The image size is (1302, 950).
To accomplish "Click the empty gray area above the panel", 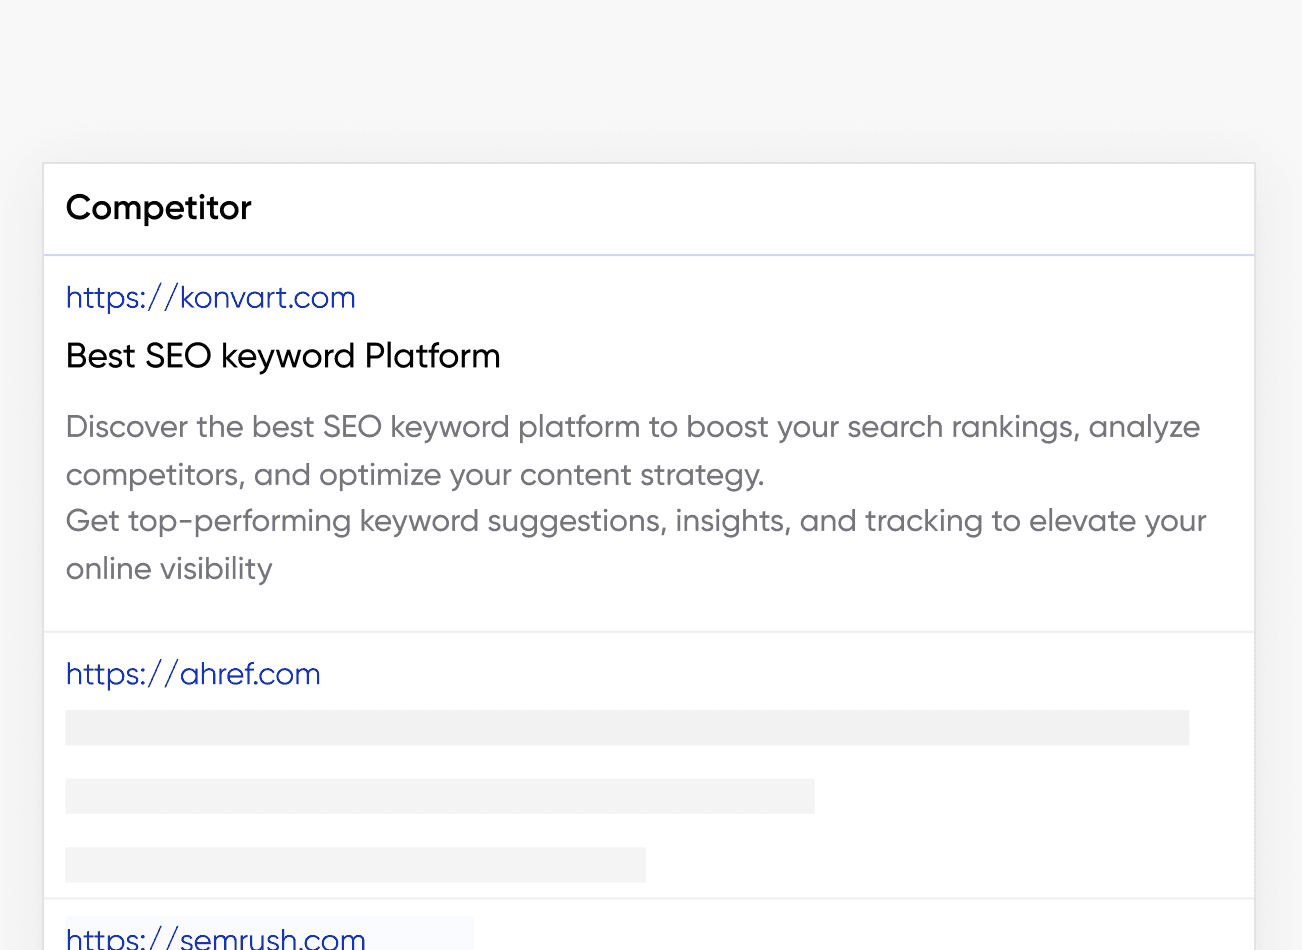I will point(650,80).
